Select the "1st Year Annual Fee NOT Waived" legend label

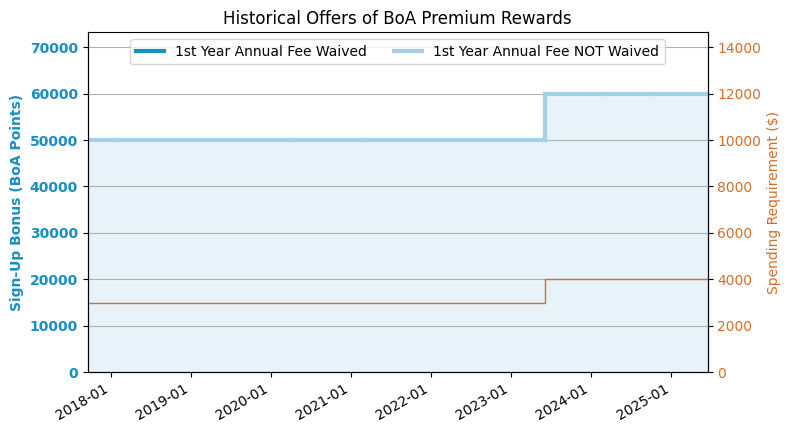point(545,52)
